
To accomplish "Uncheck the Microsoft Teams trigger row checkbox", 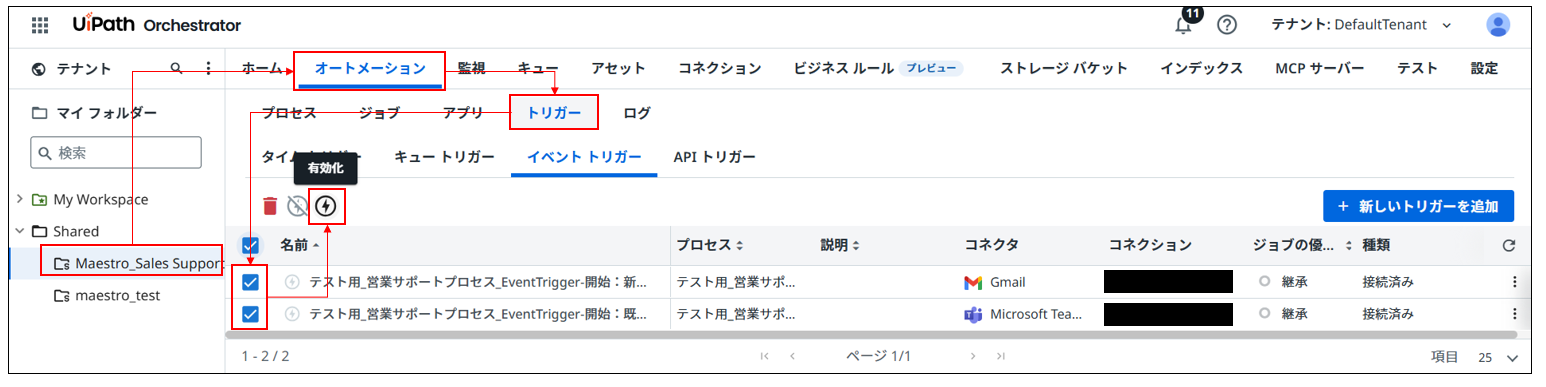I will 251,314.
